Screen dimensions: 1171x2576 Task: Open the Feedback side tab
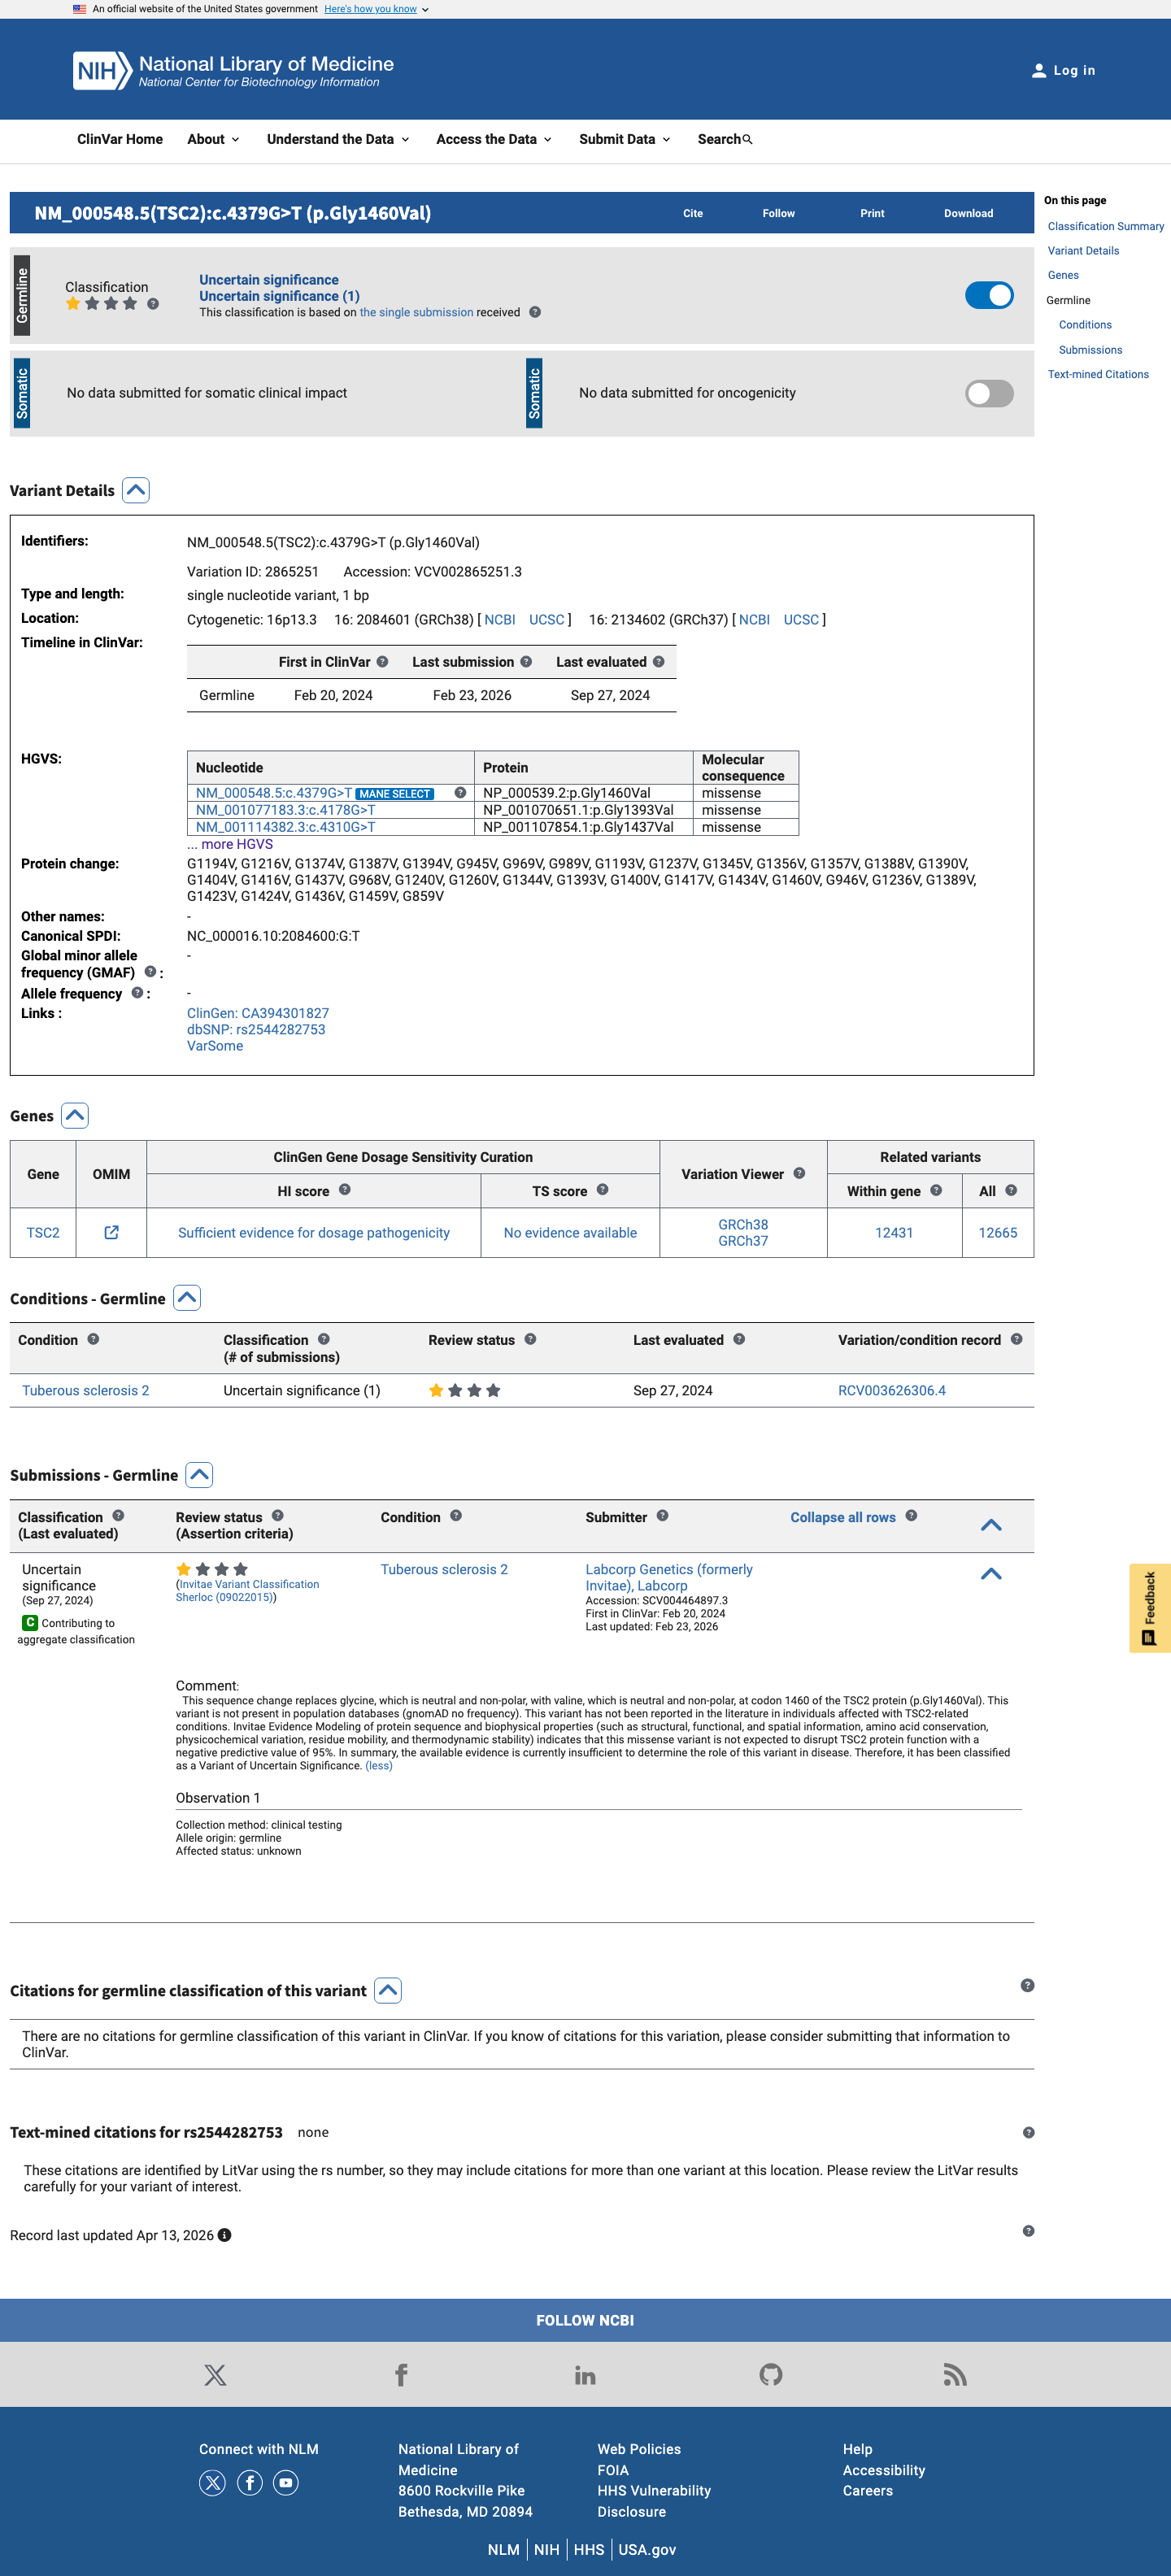(x=1150, y=1608)
